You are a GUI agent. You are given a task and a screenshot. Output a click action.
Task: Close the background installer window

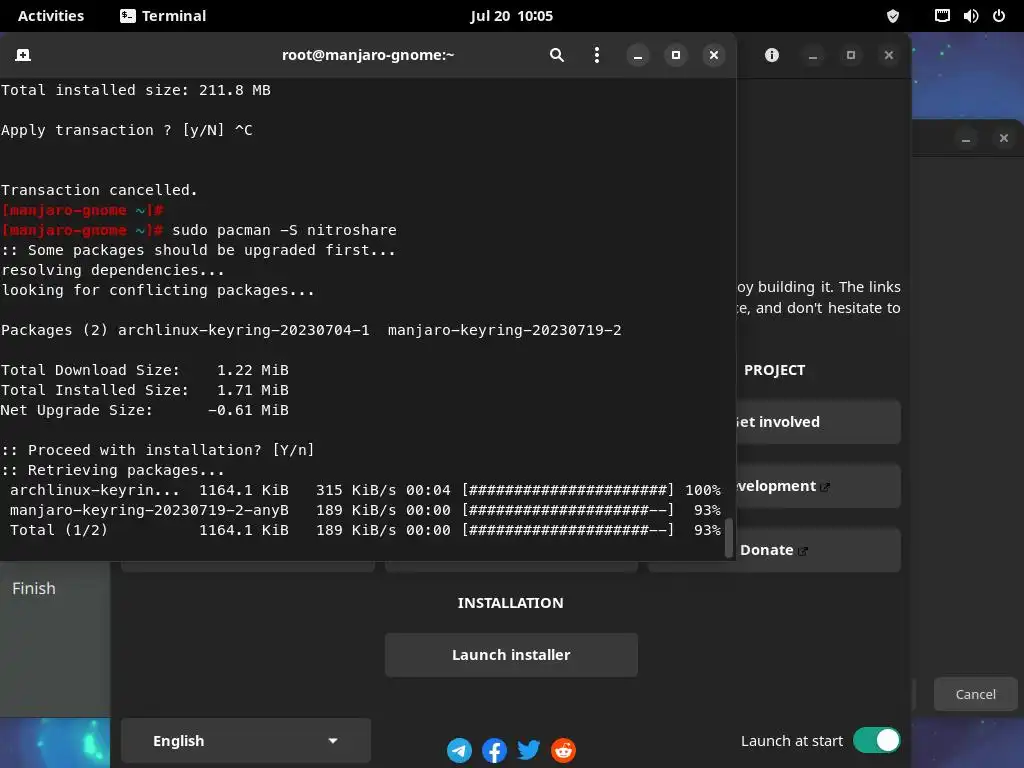coord(1004,138)
